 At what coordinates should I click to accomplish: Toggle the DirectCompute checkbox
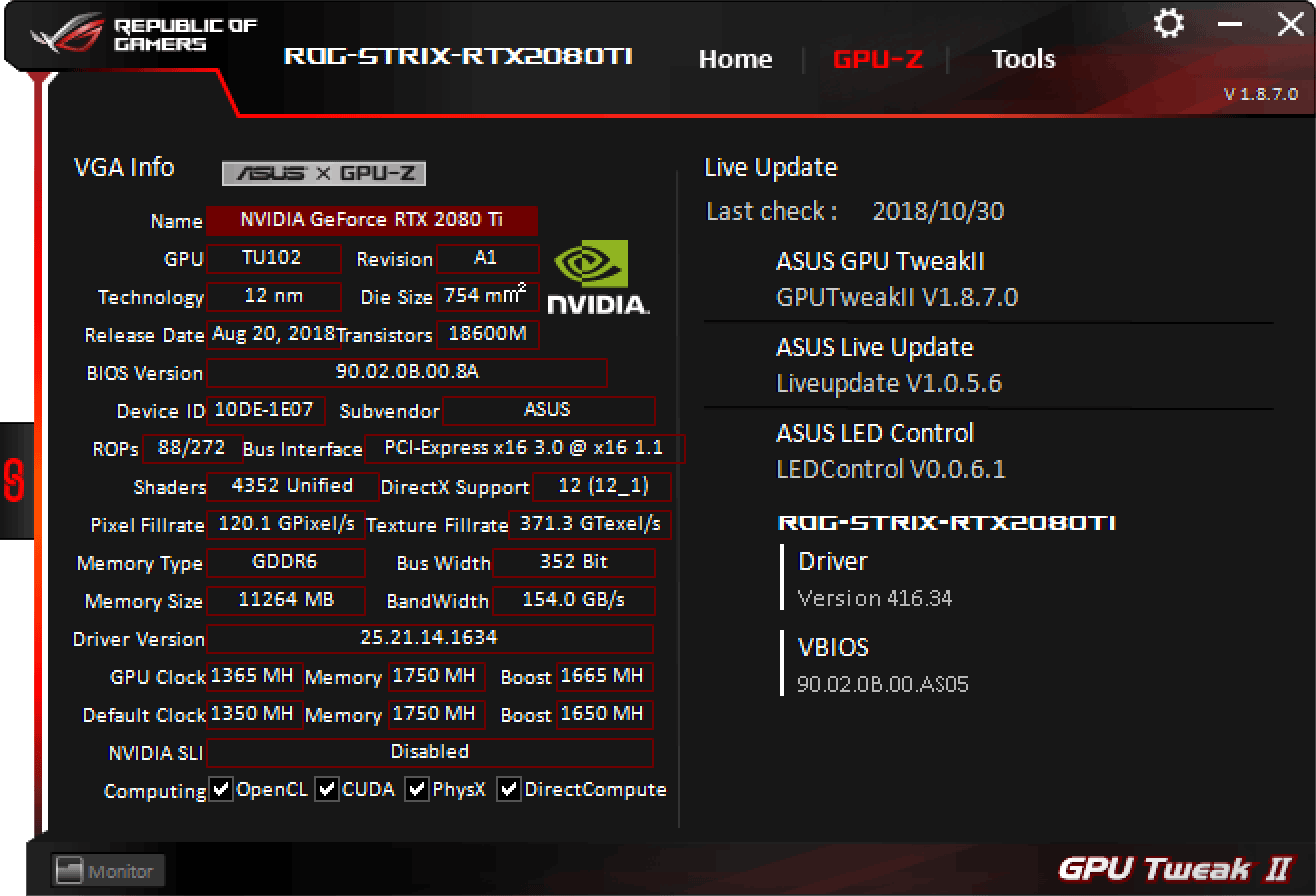509,789
